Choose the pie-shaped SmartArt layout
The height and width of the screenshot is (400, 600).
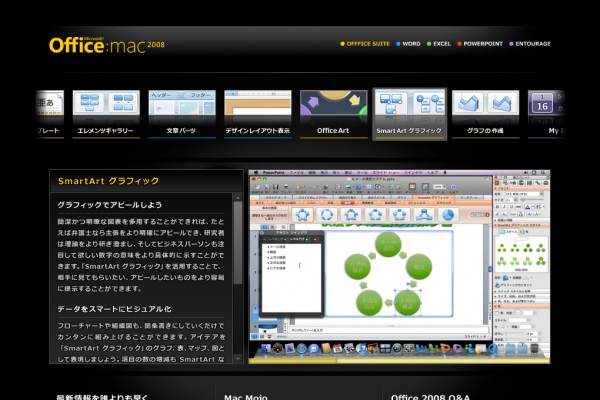click(448, 215)
